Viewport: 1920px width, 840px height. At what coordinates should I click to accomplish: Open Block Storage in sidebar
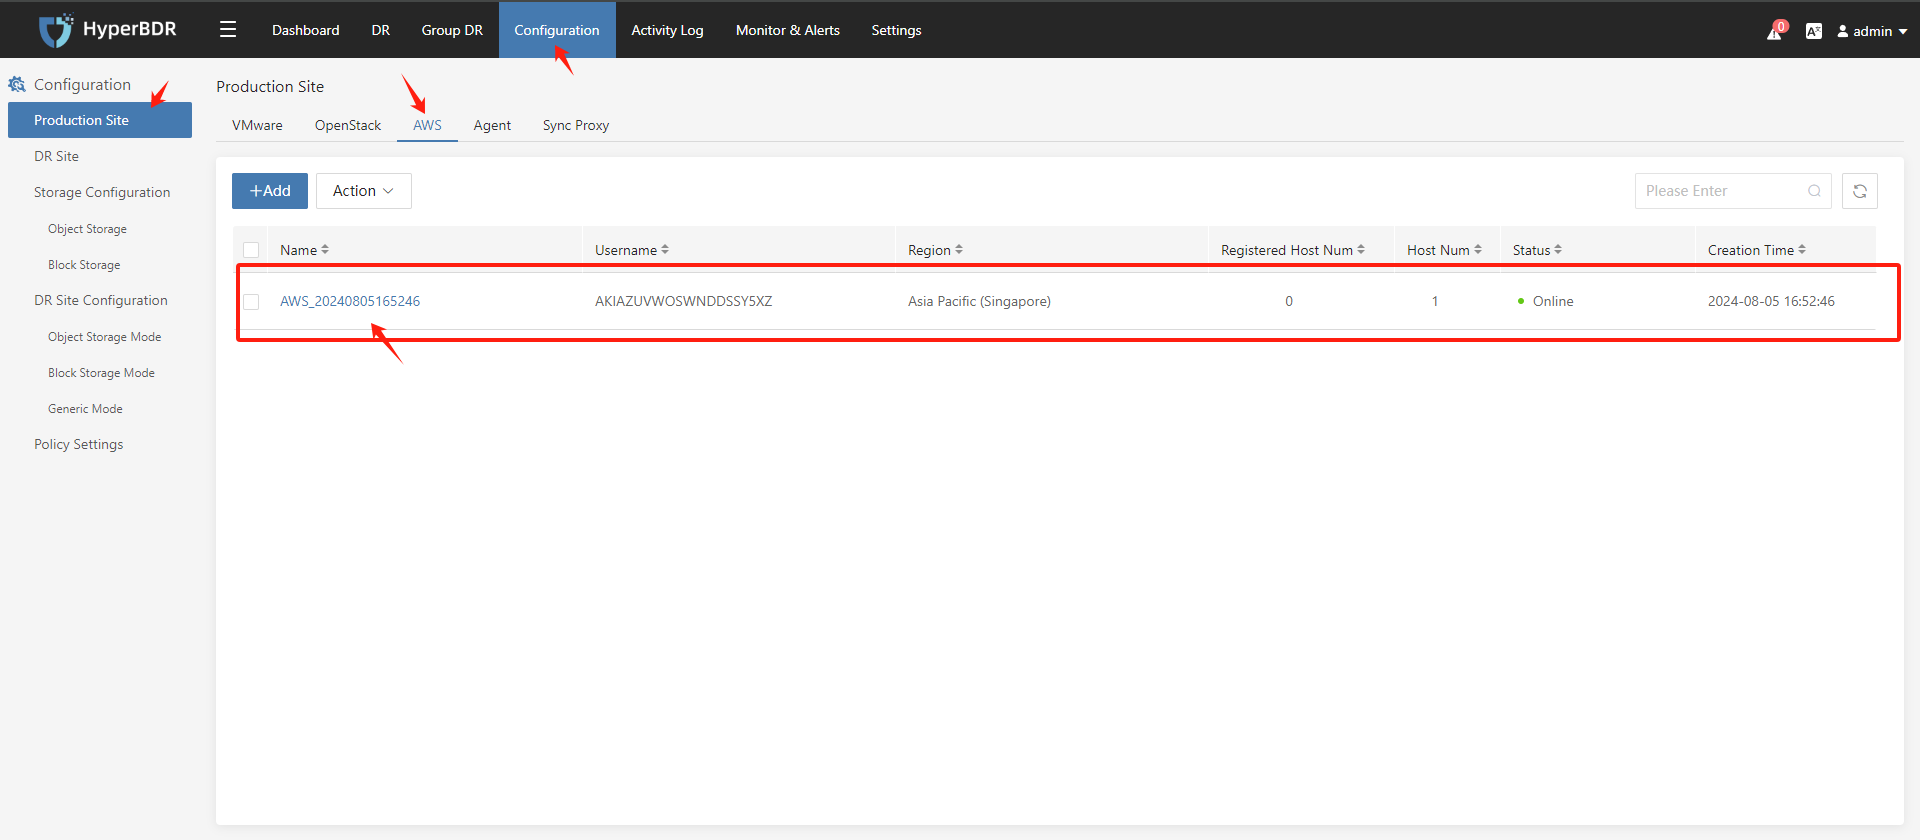tap(84, 265)
